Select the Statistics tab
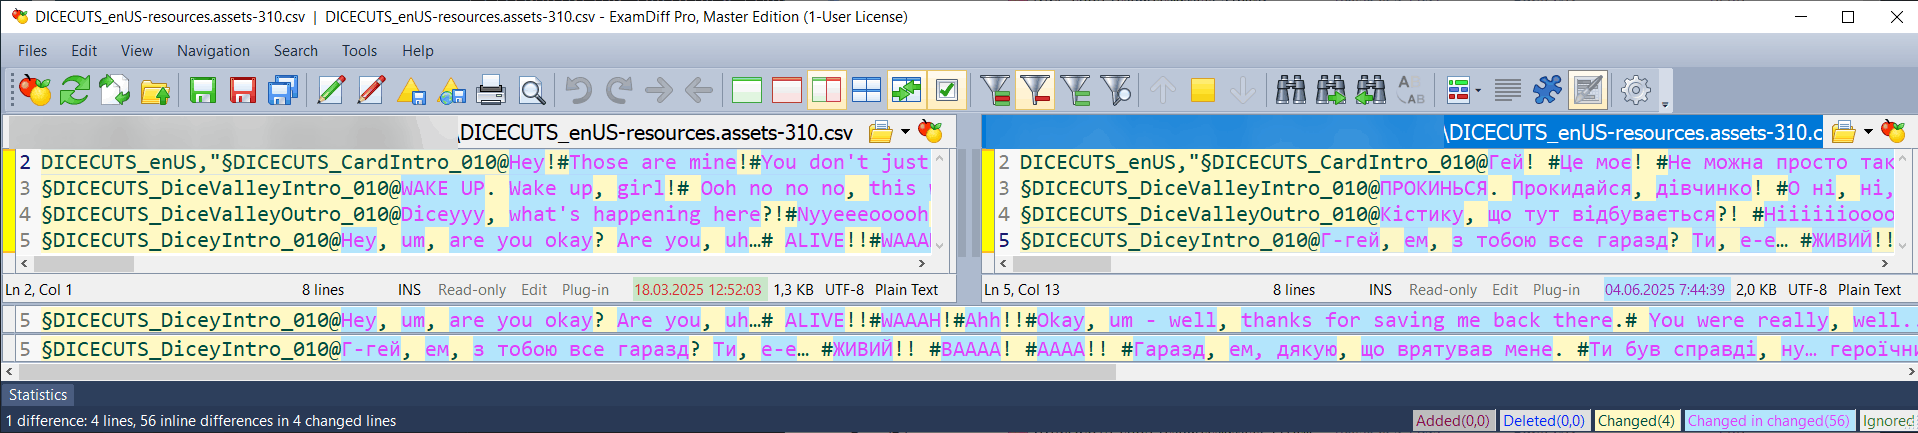This screenshot has width=1918, height=433. pyautogui.click(x=38, y=395)
